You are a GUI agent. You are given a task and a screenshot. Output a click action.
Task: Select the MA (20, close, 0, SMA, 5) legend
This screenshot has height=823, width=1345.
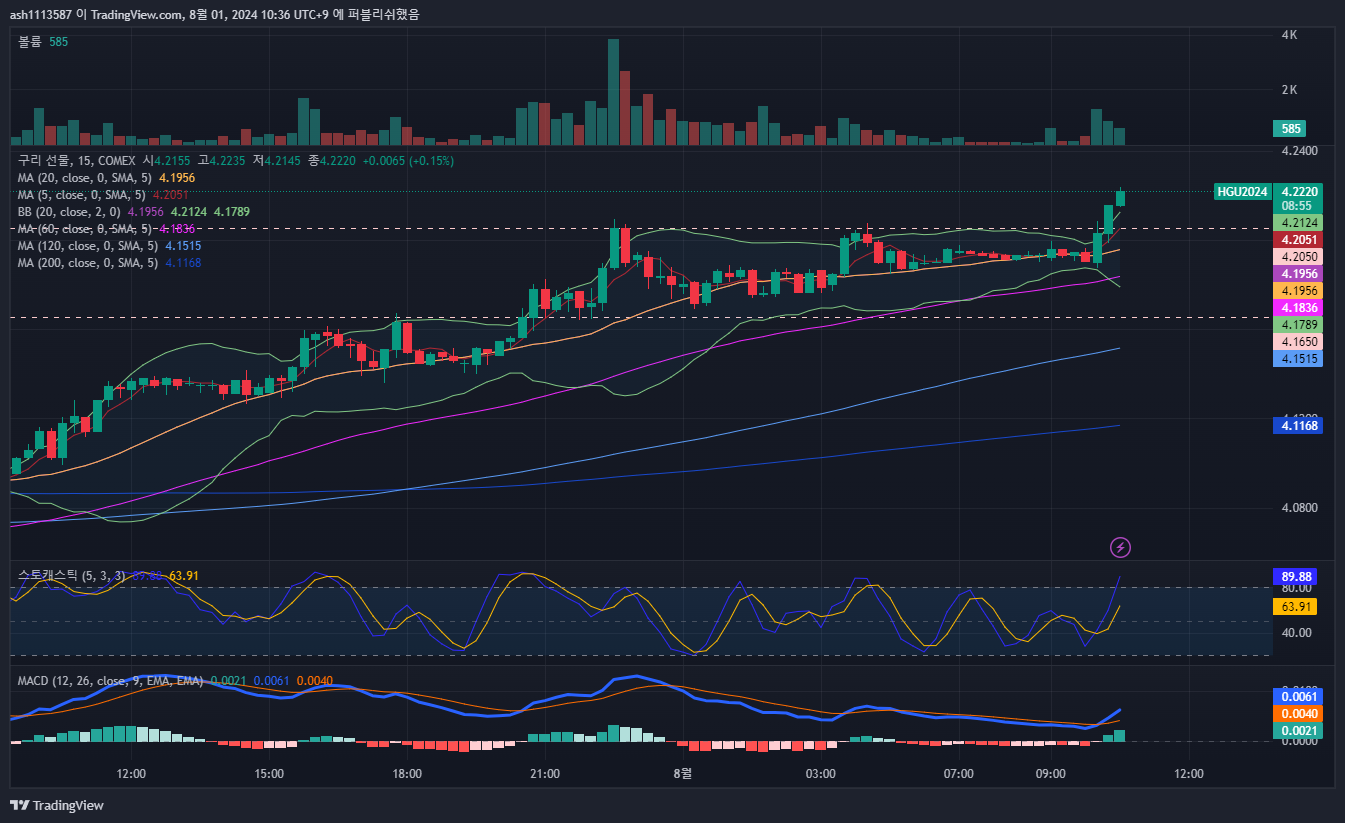tap(85, 177)
